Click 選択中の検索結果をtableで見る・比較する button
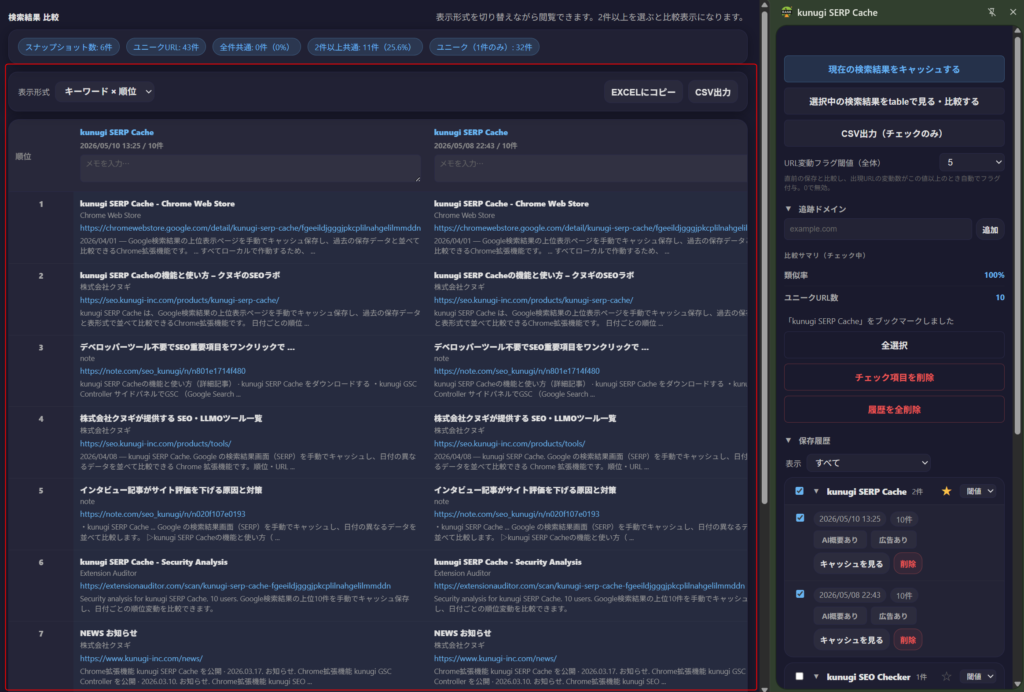Screen dimensions: 1024x692 [894, 101]
